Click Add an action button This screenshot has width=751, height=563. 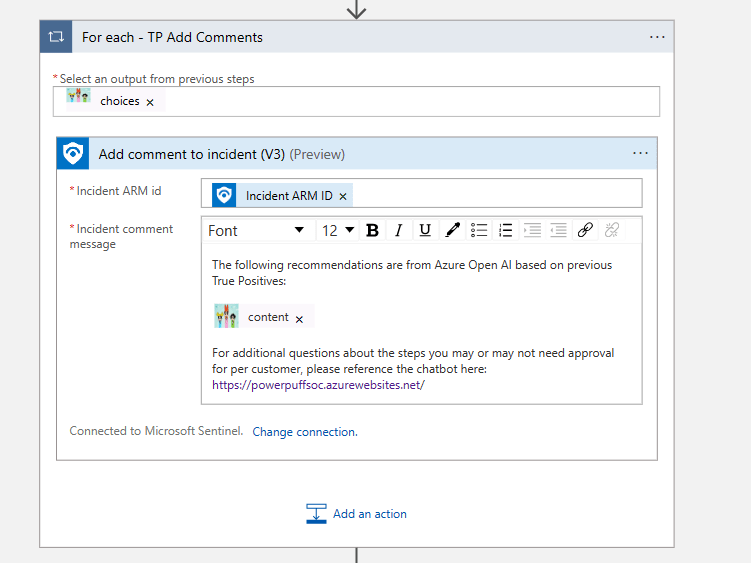[x=357, y=514]
